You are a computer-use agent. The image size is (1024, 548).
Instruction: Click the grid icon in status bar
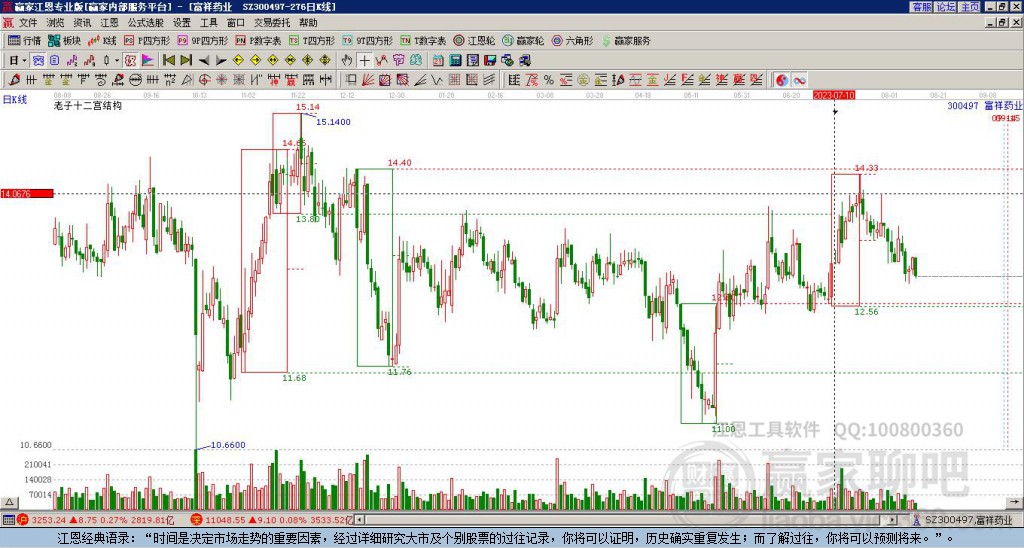[8, 520]
